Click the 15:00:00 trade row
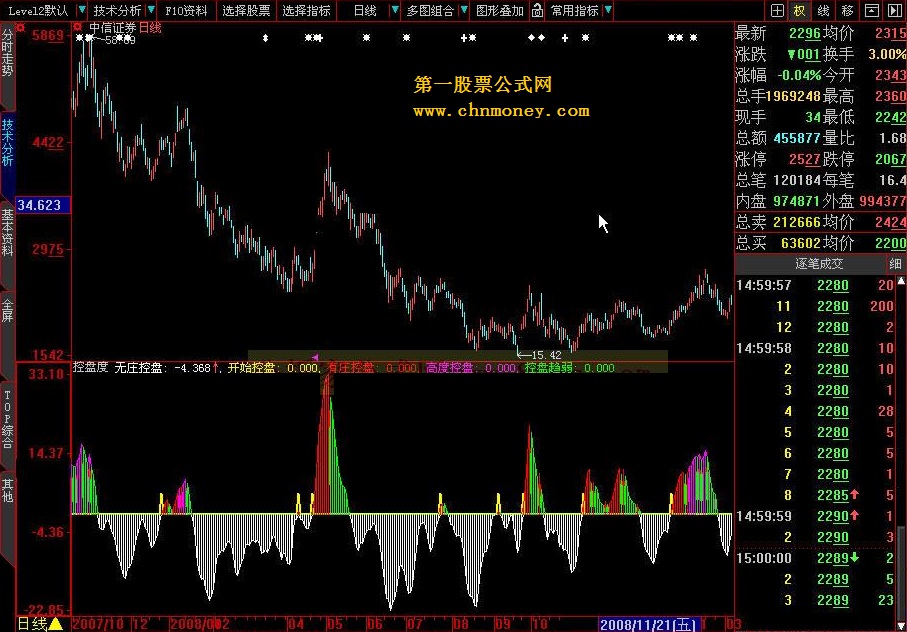Image resolution: width=907 pixels, height=632 pixels. [x=816, y=559]
